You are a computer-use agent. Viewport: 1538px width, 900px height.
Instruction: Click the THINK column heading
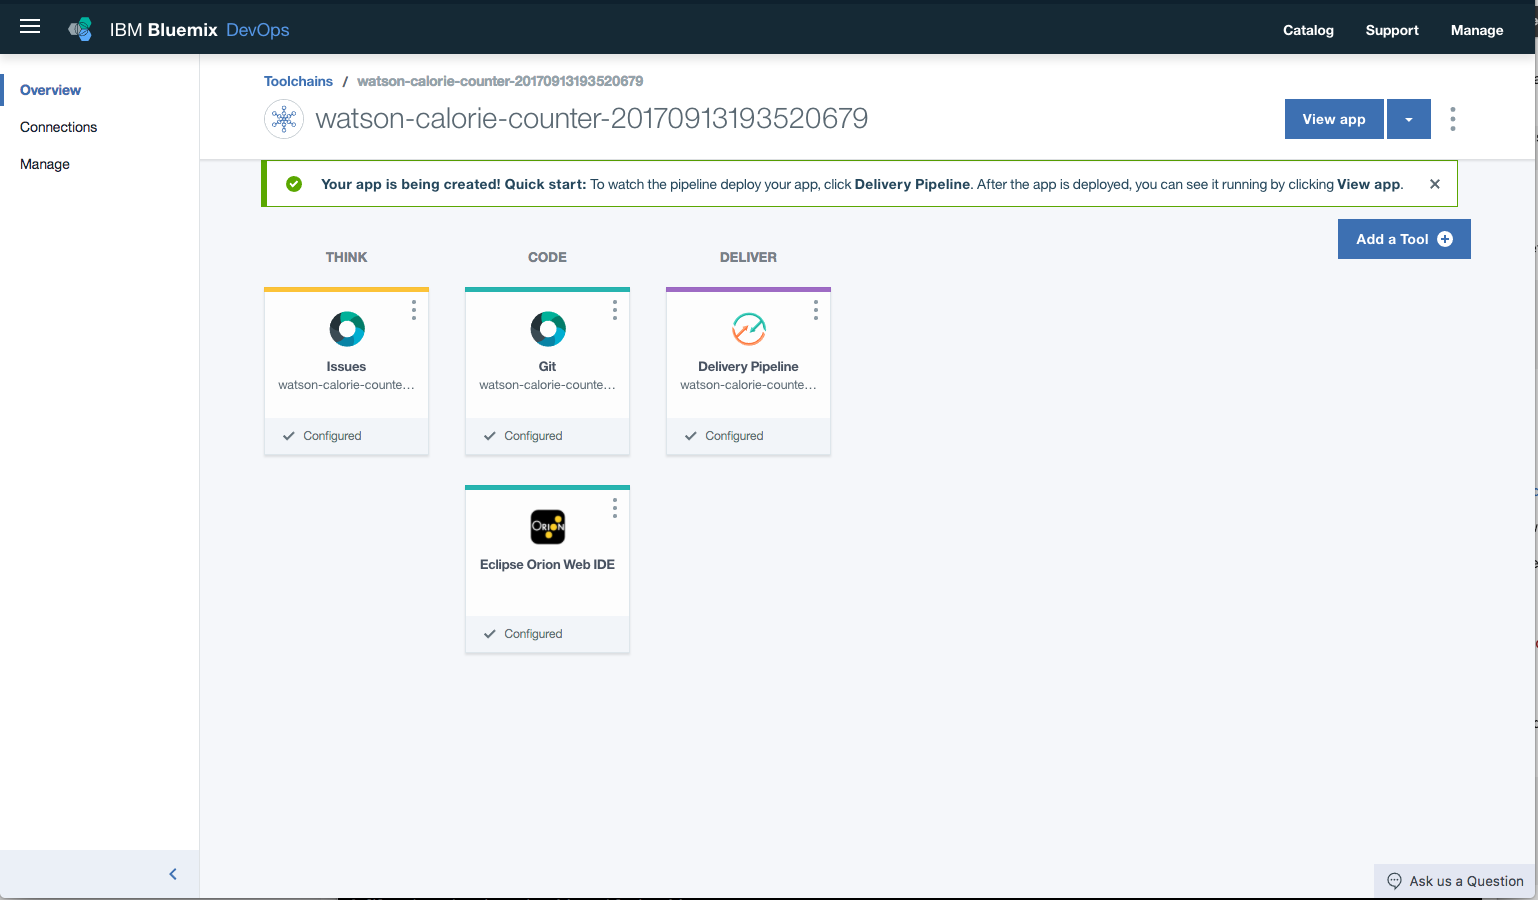346,257
